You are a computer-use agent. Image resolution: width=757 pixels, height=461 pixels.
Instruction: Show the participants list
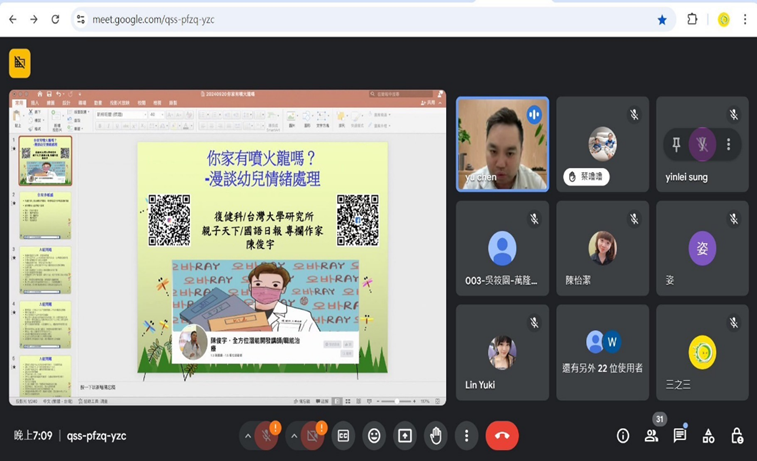(652, 436)
